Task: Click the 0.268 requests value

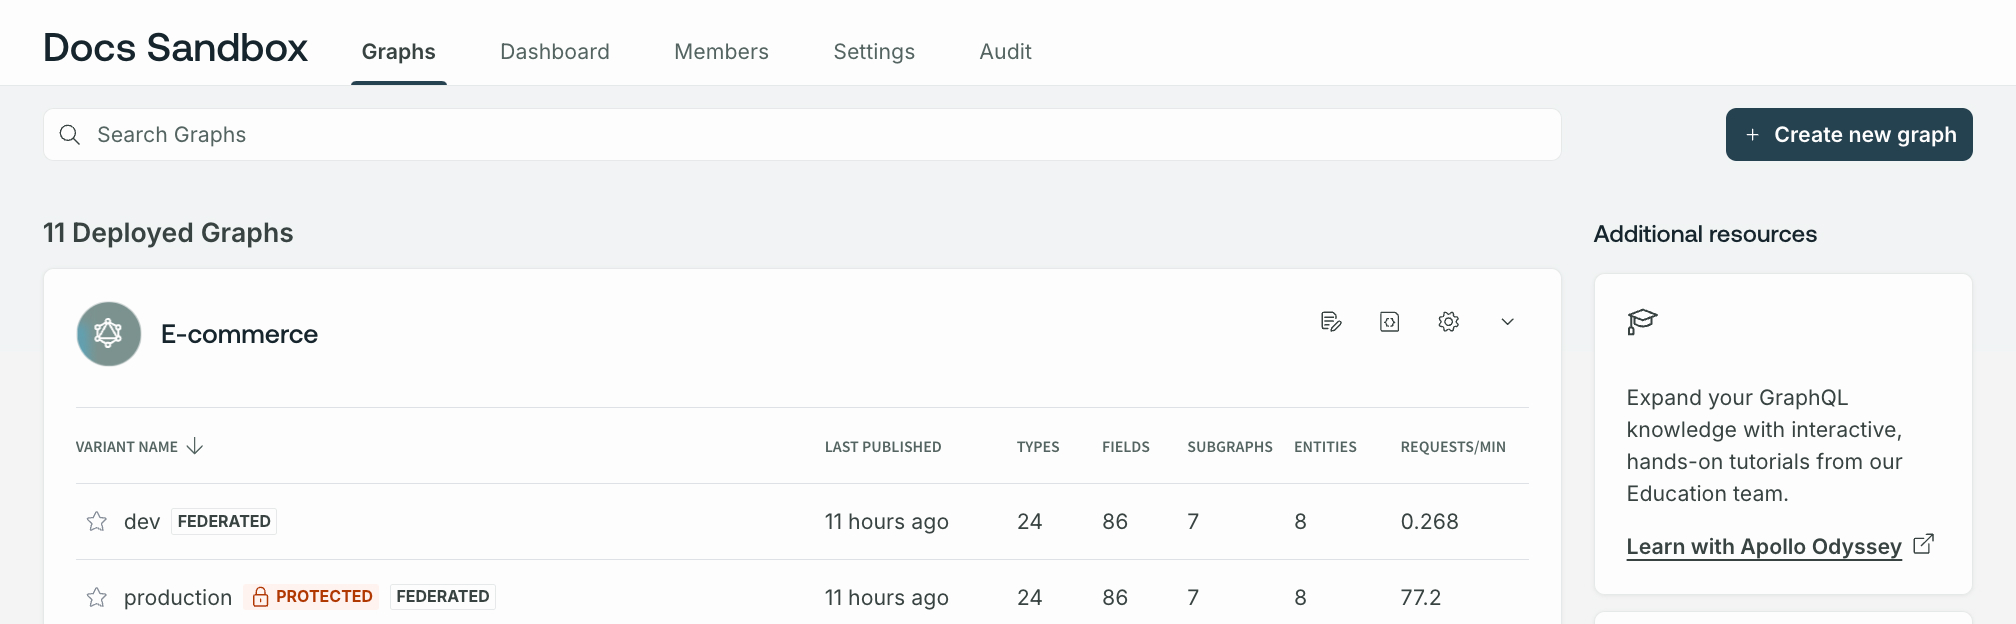Action: 1429,521
